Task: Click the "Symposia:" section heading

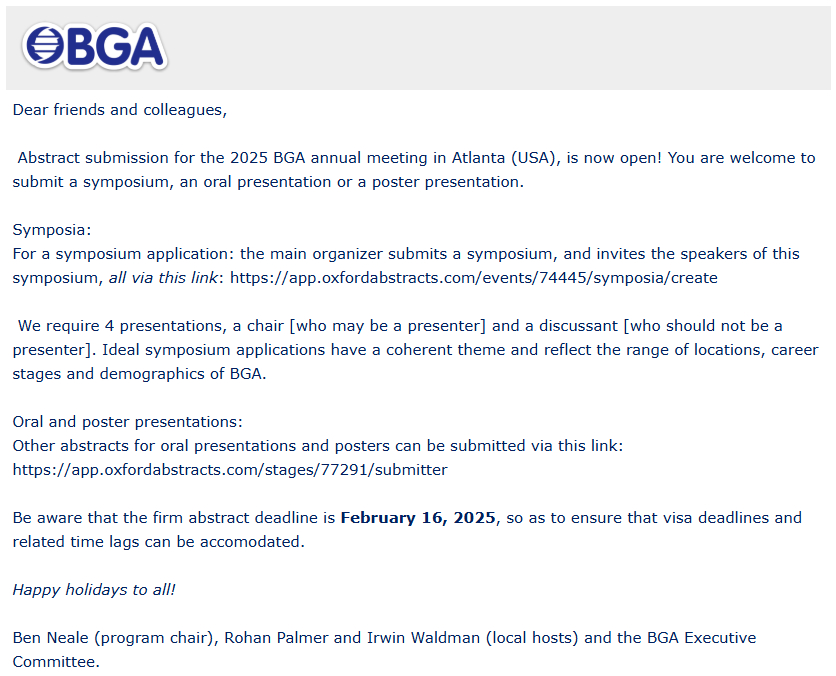Action: tap(52, 229)
